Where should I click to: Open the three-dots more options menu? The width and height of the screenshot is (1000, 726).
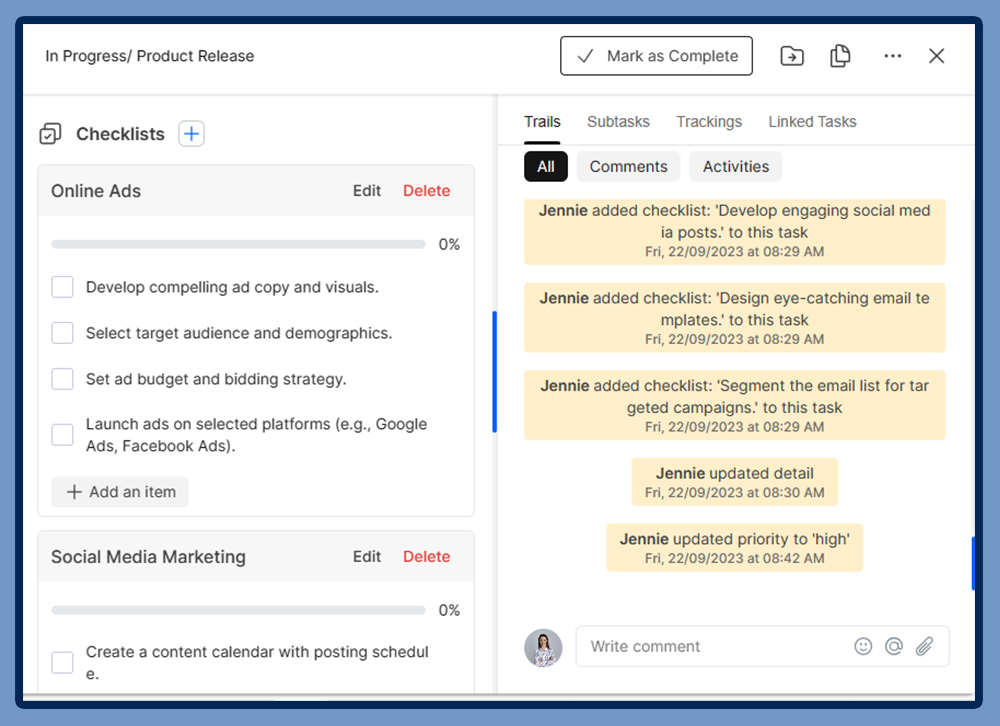click(892, 56)
